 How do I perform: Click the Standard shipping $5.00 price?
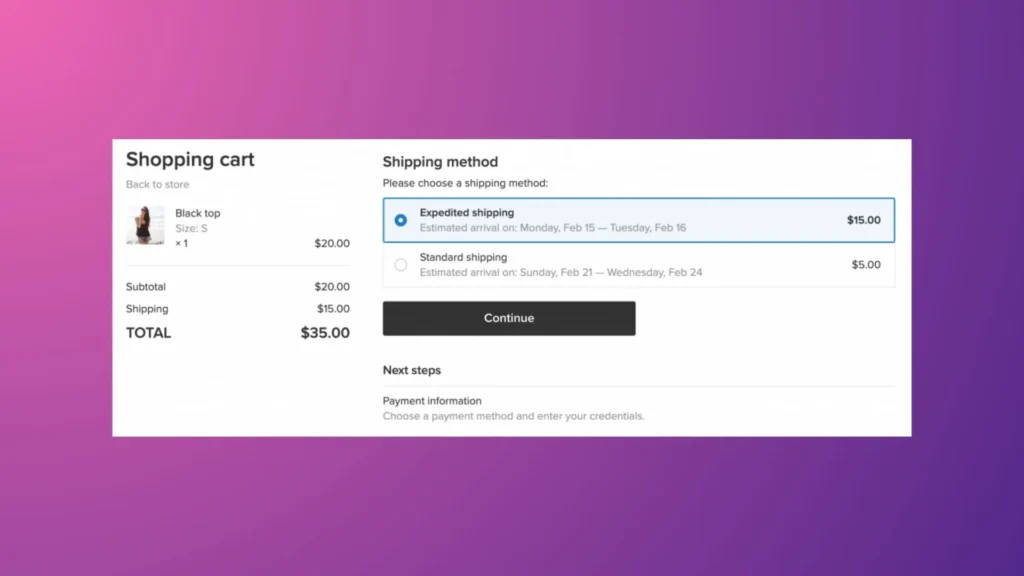(x=866, y=264)
